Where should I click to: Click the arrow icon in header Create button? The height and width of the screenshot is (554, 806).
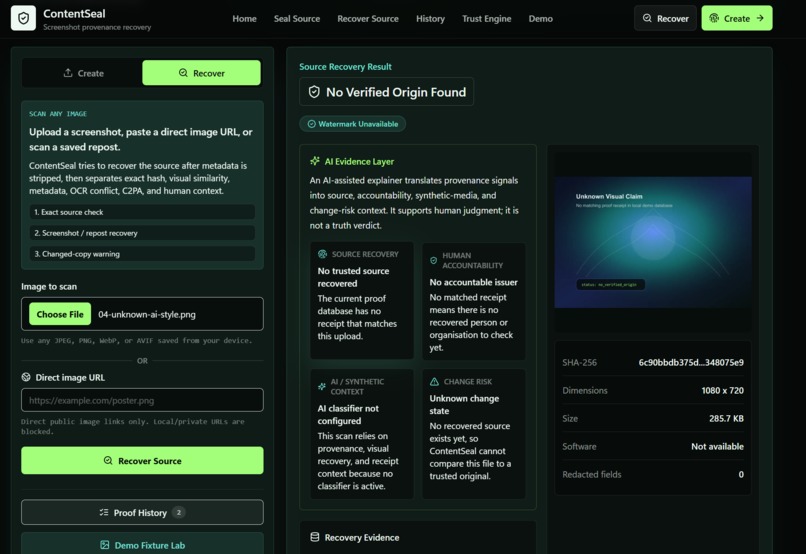tap(760, 19)
